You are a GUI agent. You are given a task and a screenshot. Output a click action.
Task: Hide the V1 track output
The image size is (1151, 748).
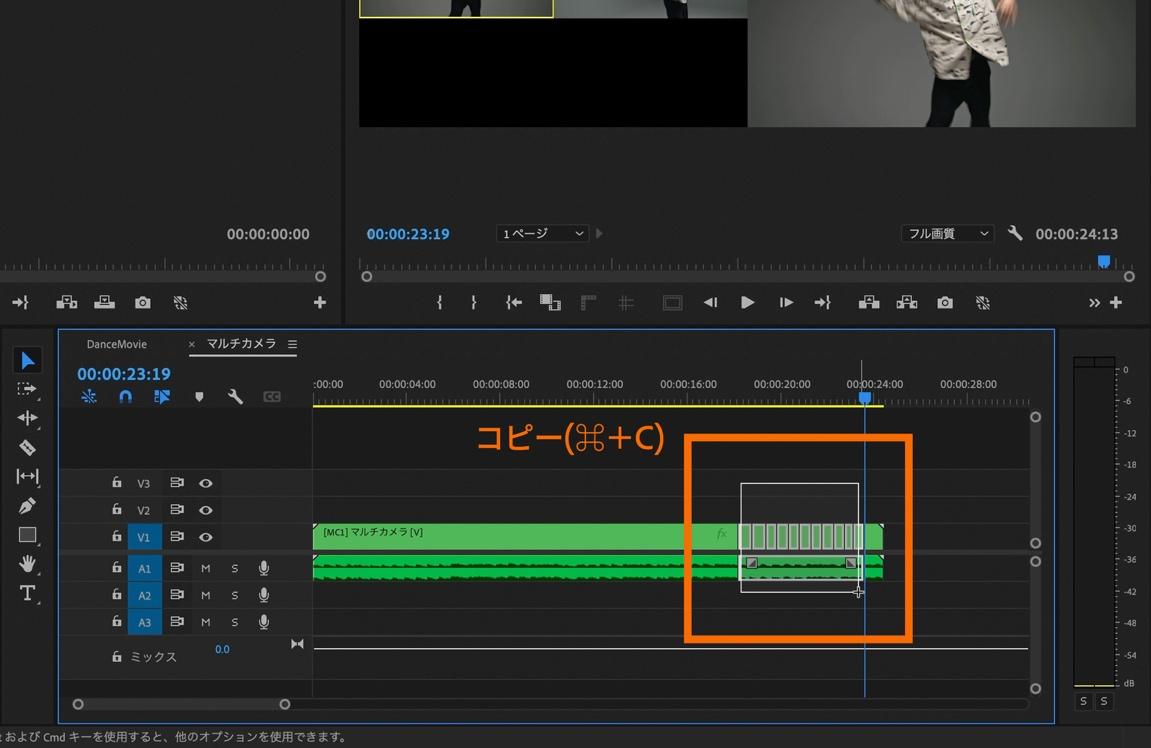[x=205, y=537]
